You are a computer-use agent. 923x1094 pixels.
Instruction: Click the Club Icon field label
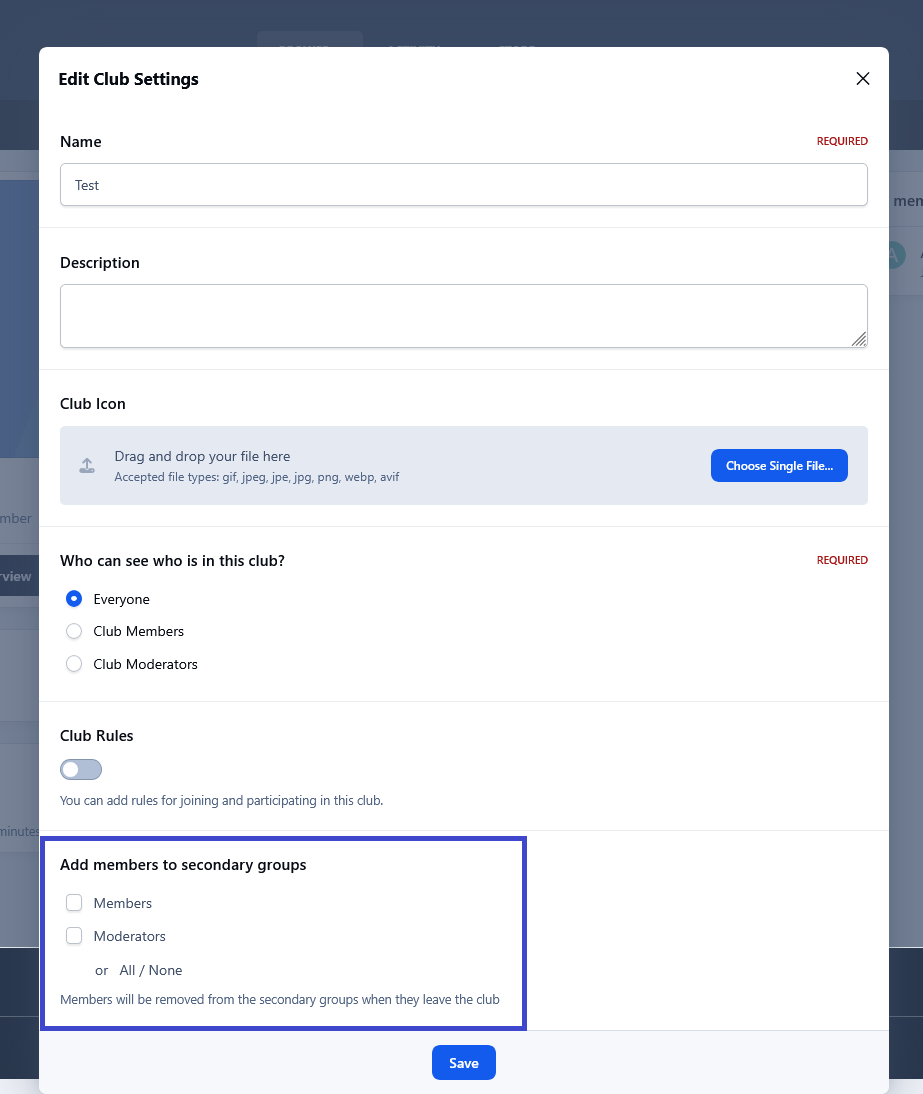[93, 404]
